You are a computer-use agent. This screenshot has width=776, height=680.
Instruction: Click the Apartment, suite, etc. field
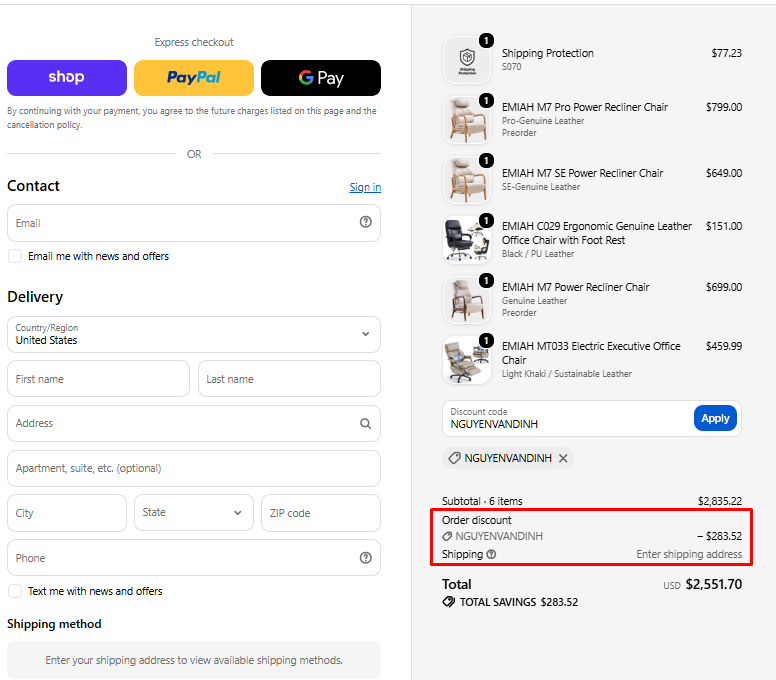click(194, 468)
